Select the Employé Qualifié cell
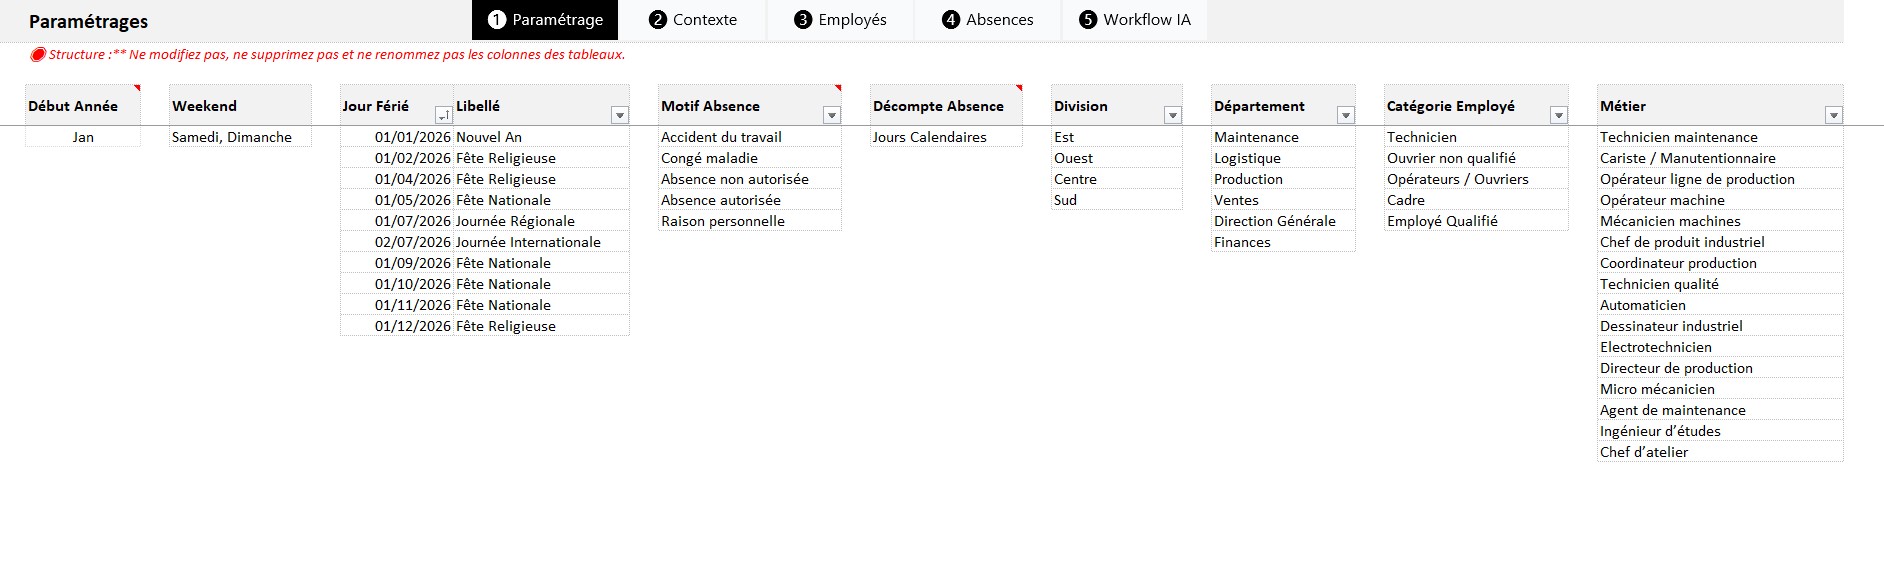This screenshot has width=1884, height=564. [x=1476, y=221]
